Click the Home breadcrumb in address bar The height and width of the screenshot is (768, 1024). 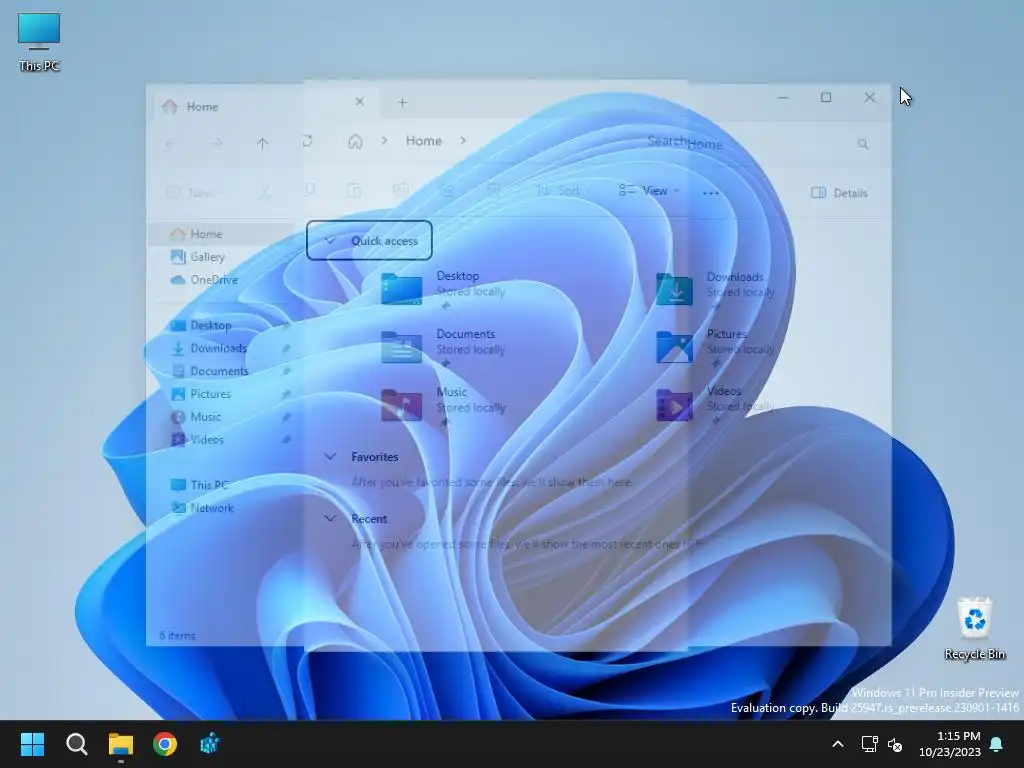(423, 140)
